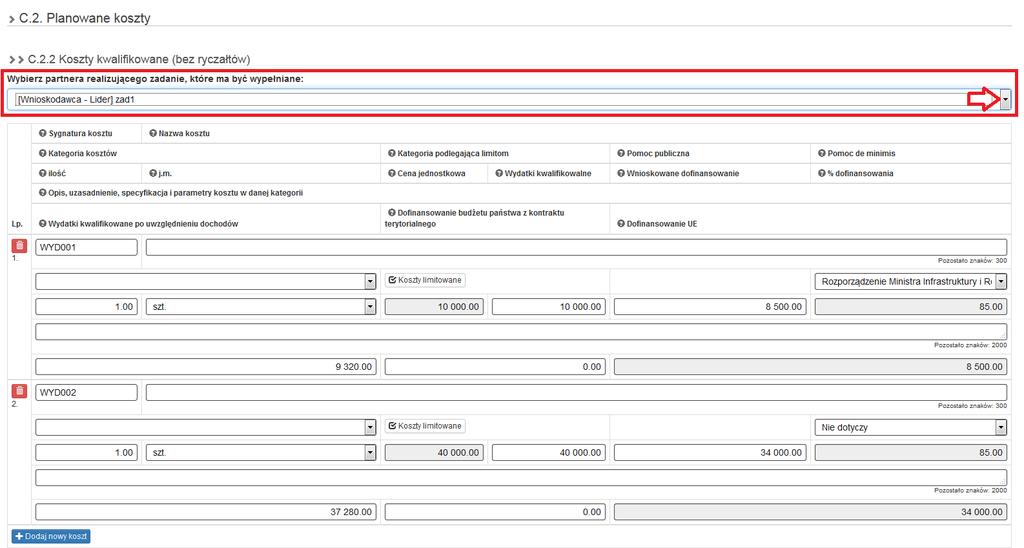Click cost name field in row WYD001
Image resolution: width=1024 pixels, height=548 pixels.
(x=576, y=247)
